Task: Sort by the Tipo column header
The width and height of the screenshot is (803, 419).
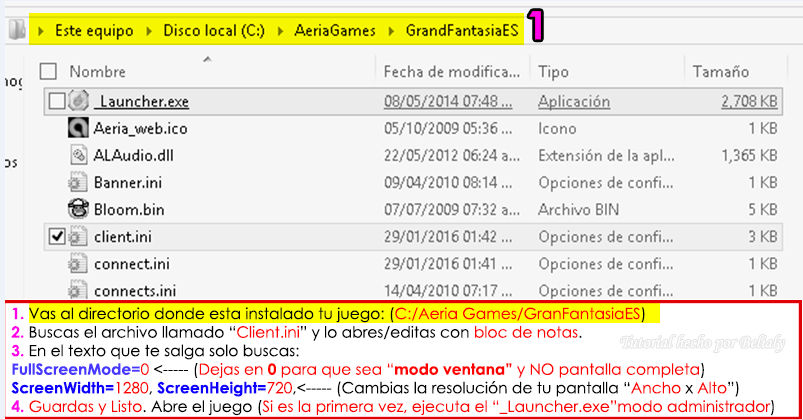Action: (x=553, y=72)
